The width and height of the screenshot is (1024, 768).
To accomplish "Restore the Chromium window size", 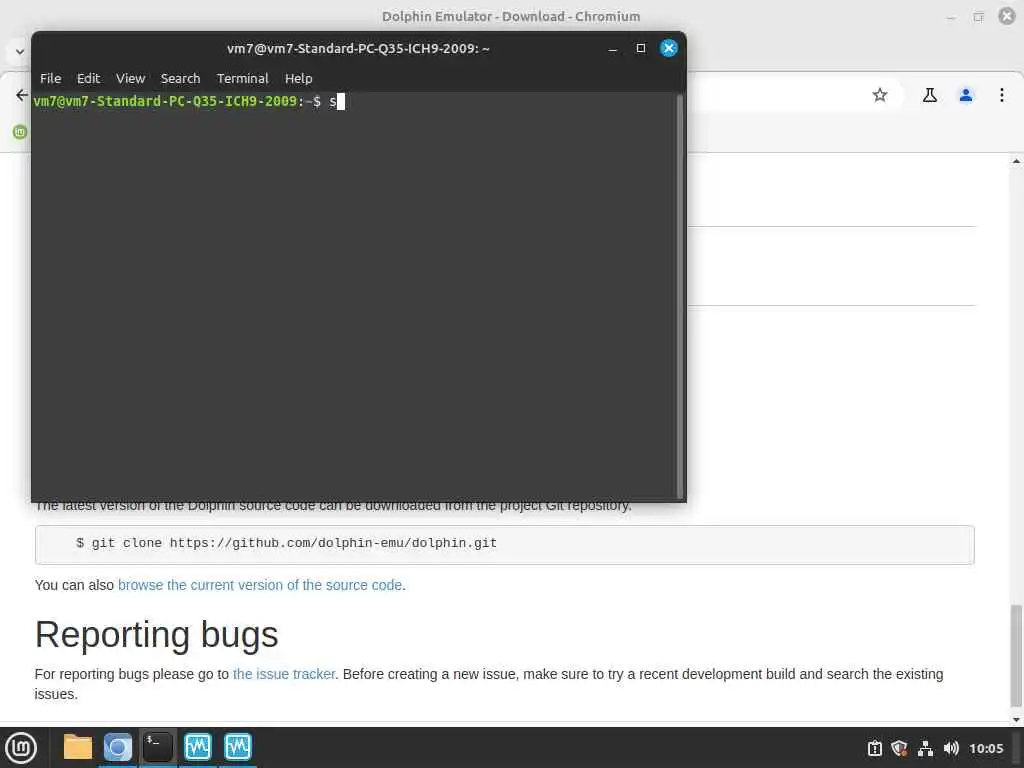I will pyautogui.click(x=978, y=17).
